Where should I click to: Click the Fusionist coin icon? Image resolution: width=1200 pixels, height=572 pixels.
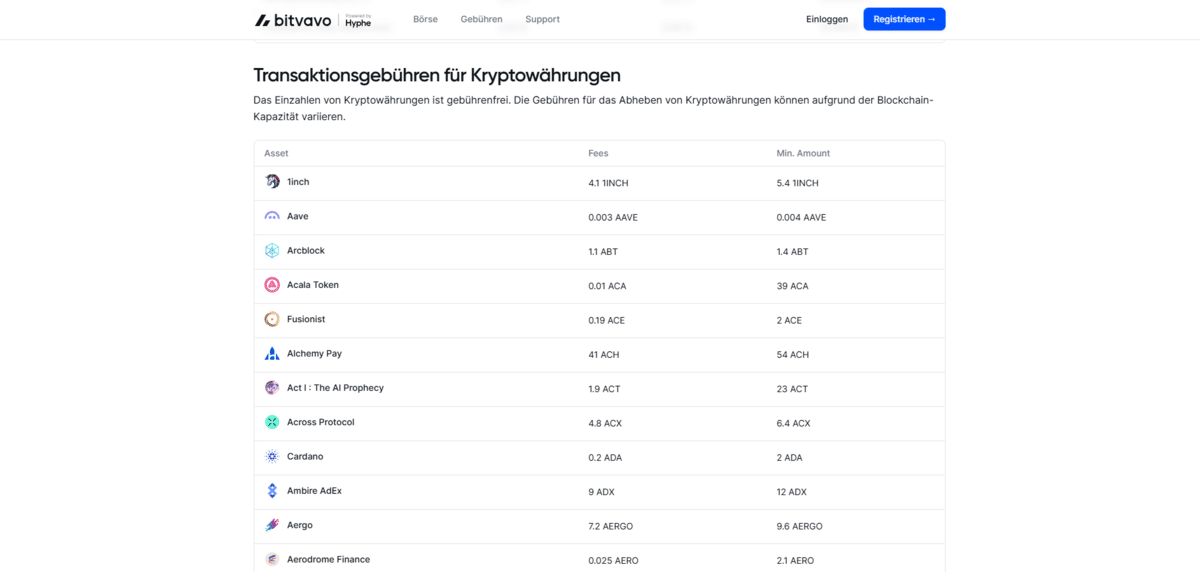click(272, 319)
